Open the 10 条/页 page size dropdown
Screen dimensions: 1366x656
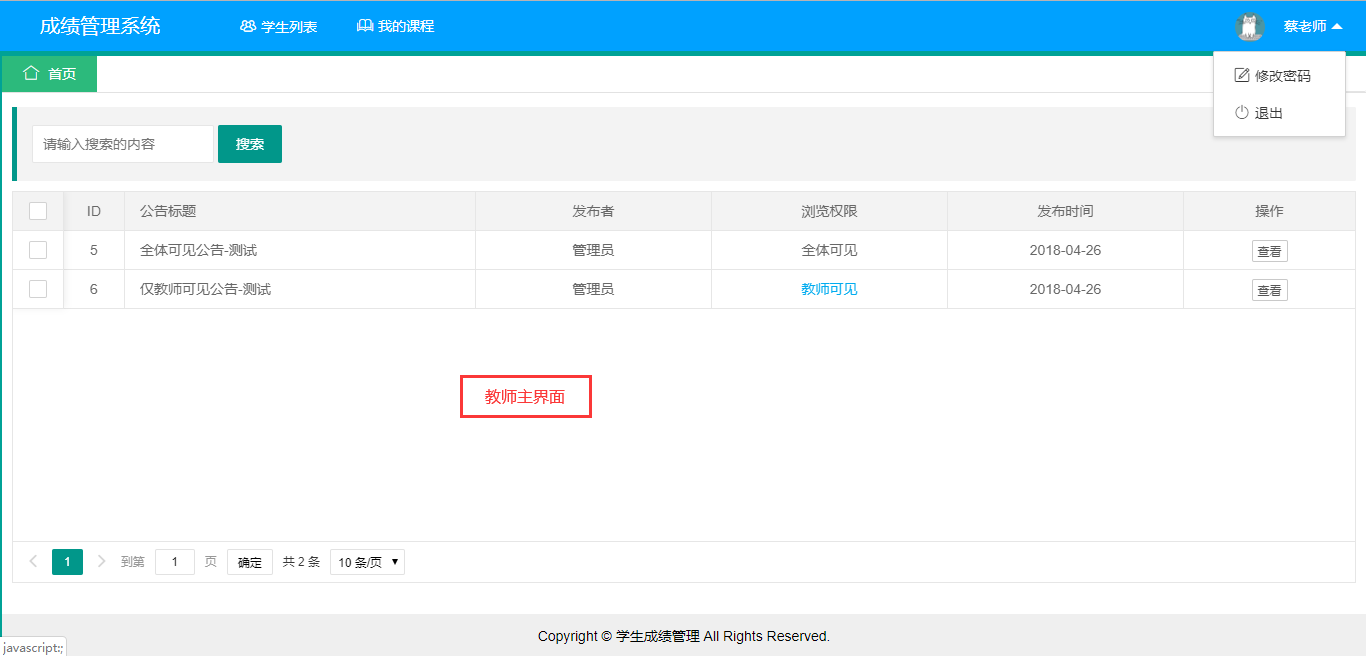pos(367,562)
